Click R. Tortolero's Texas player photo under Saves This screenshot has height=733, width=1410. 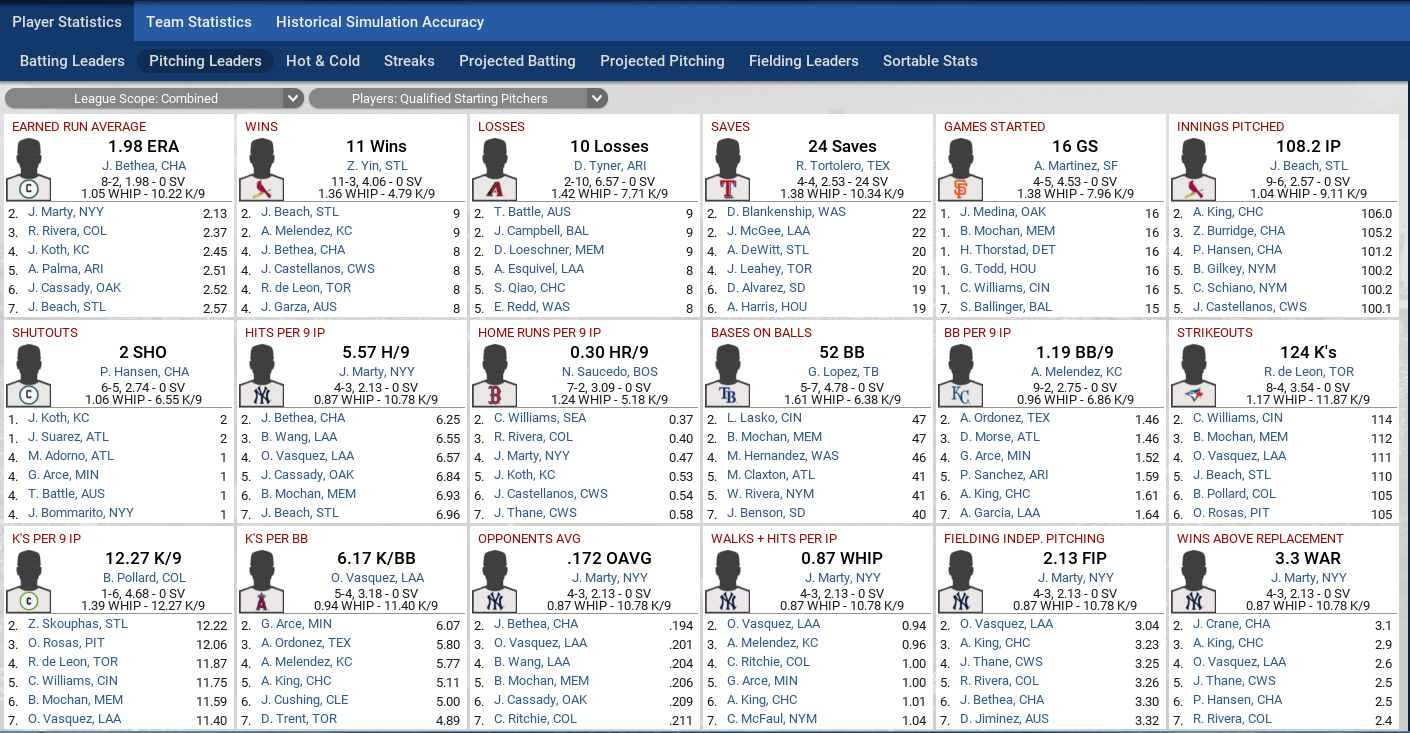[728, 169]
